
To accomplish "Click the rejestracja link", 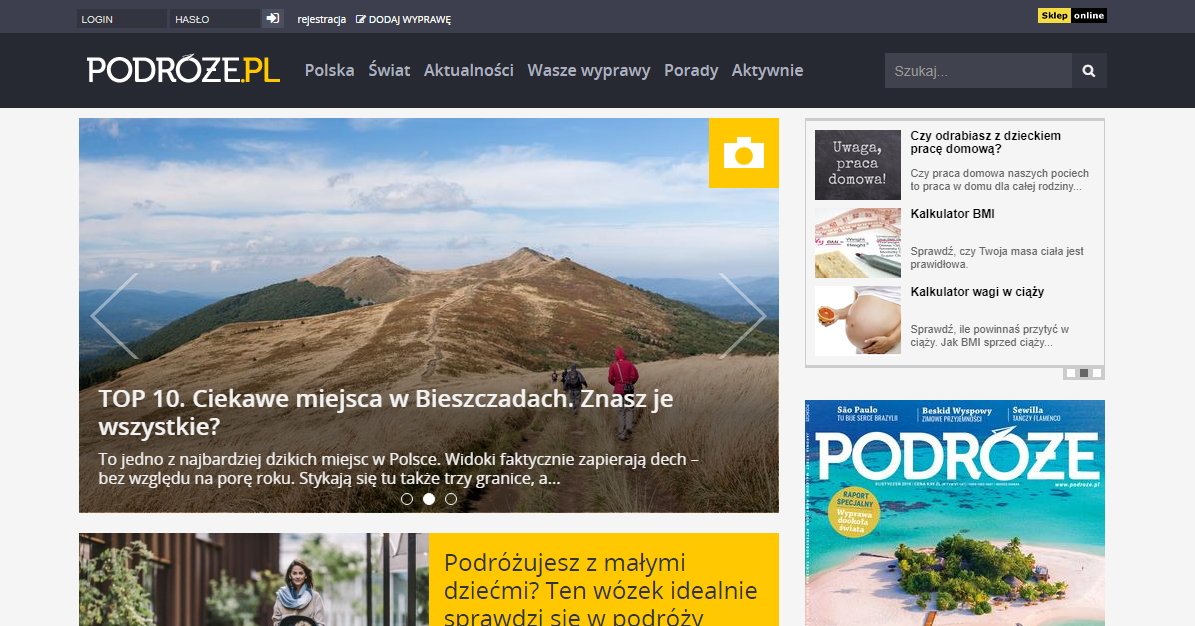I will pos(322,19).
